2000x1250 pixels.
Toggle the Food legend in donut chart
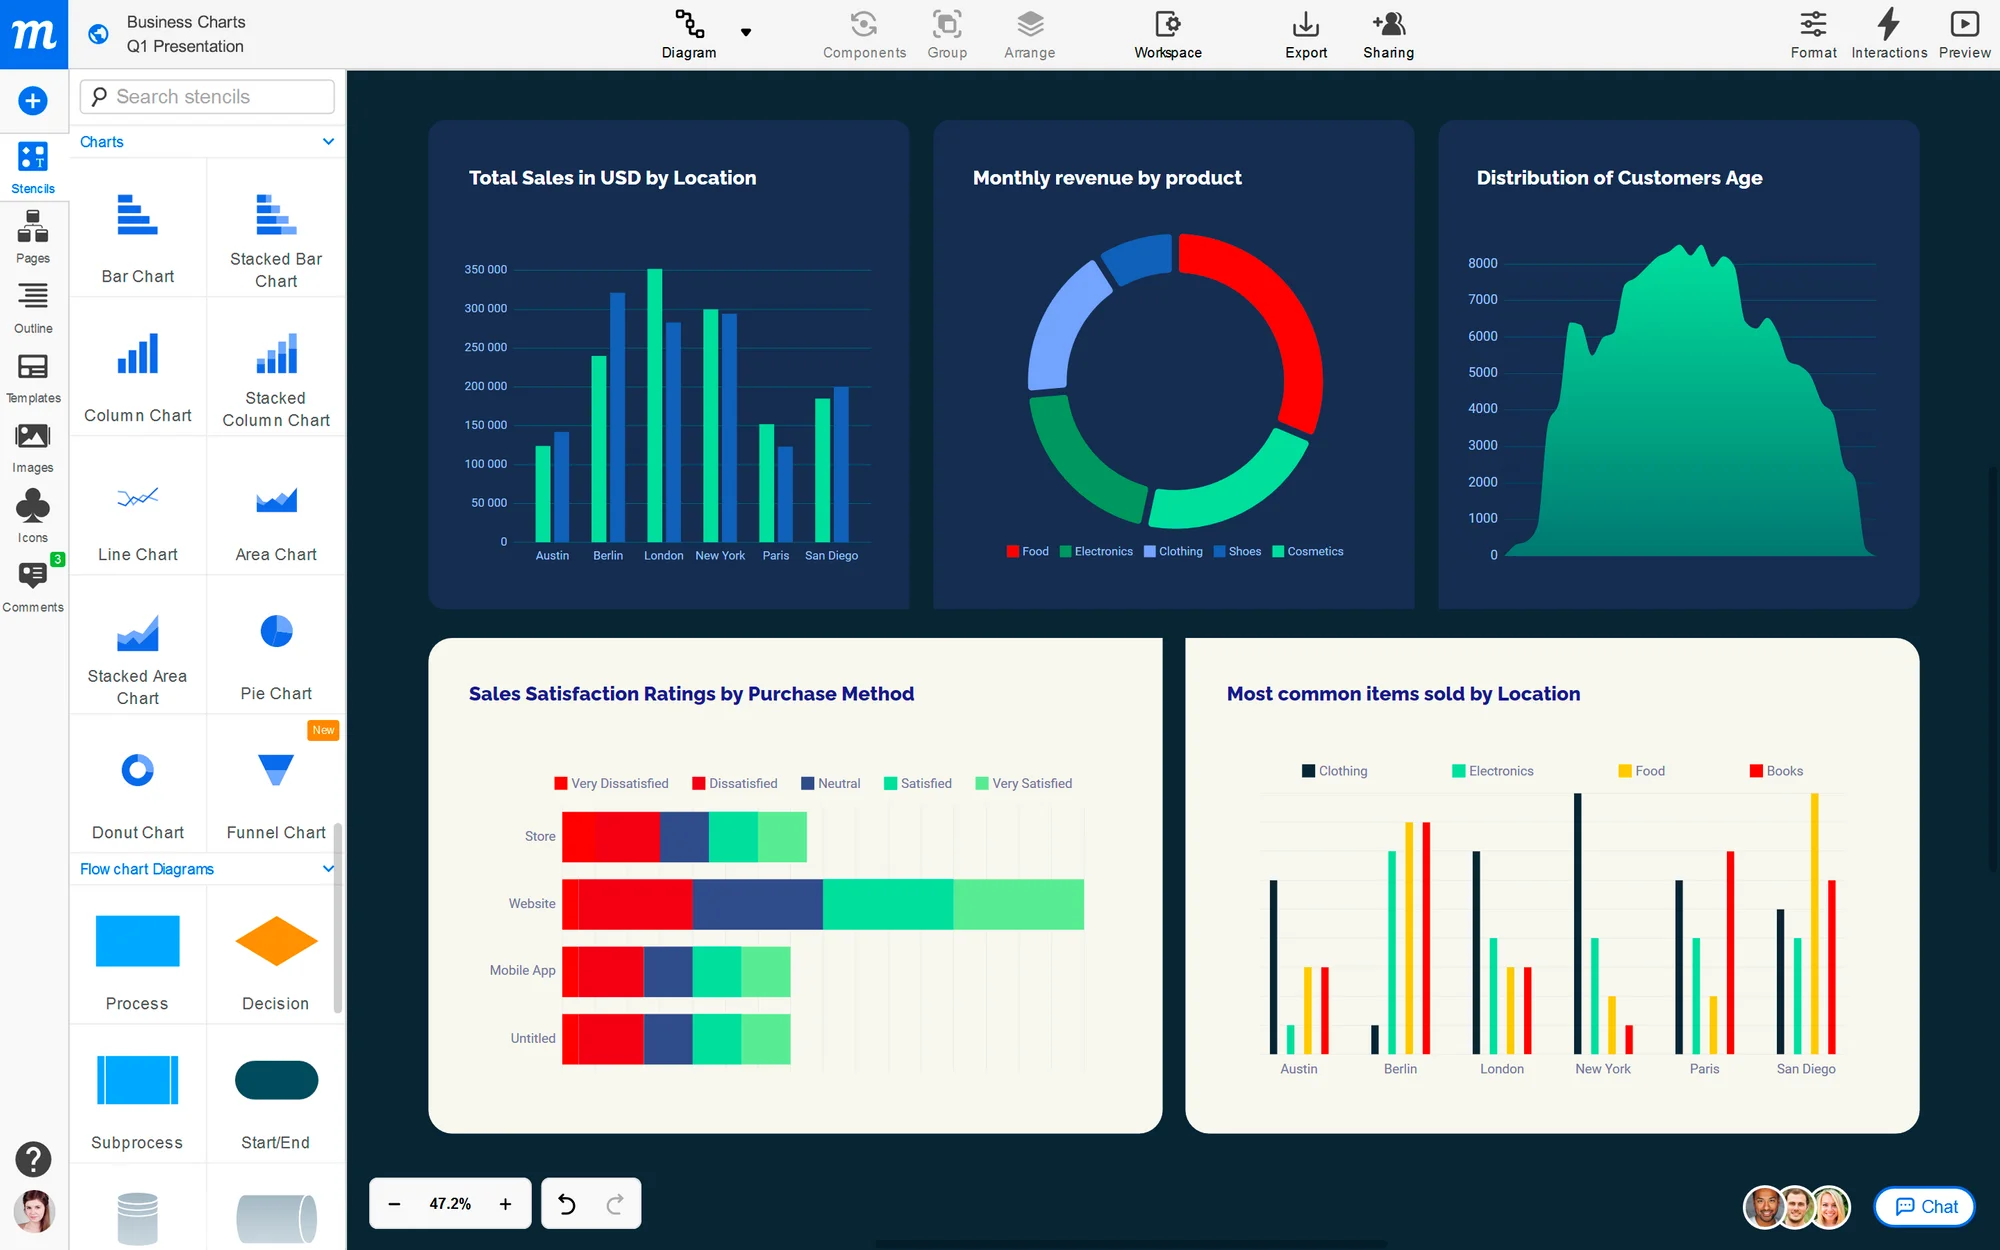pos(1027,551)
